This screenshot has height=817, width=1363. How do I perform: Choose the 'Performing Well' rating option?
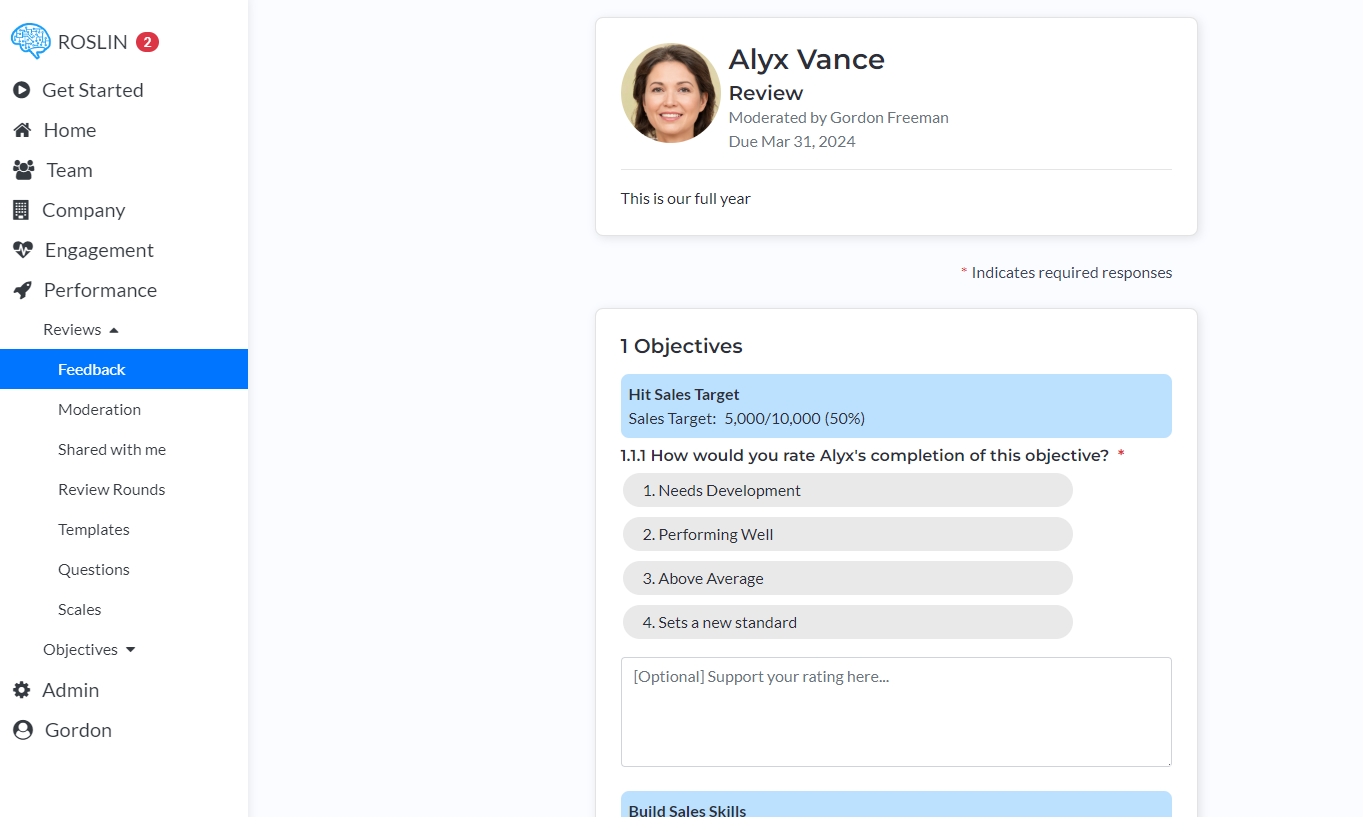pyautogui.click(x=847, y=534)
